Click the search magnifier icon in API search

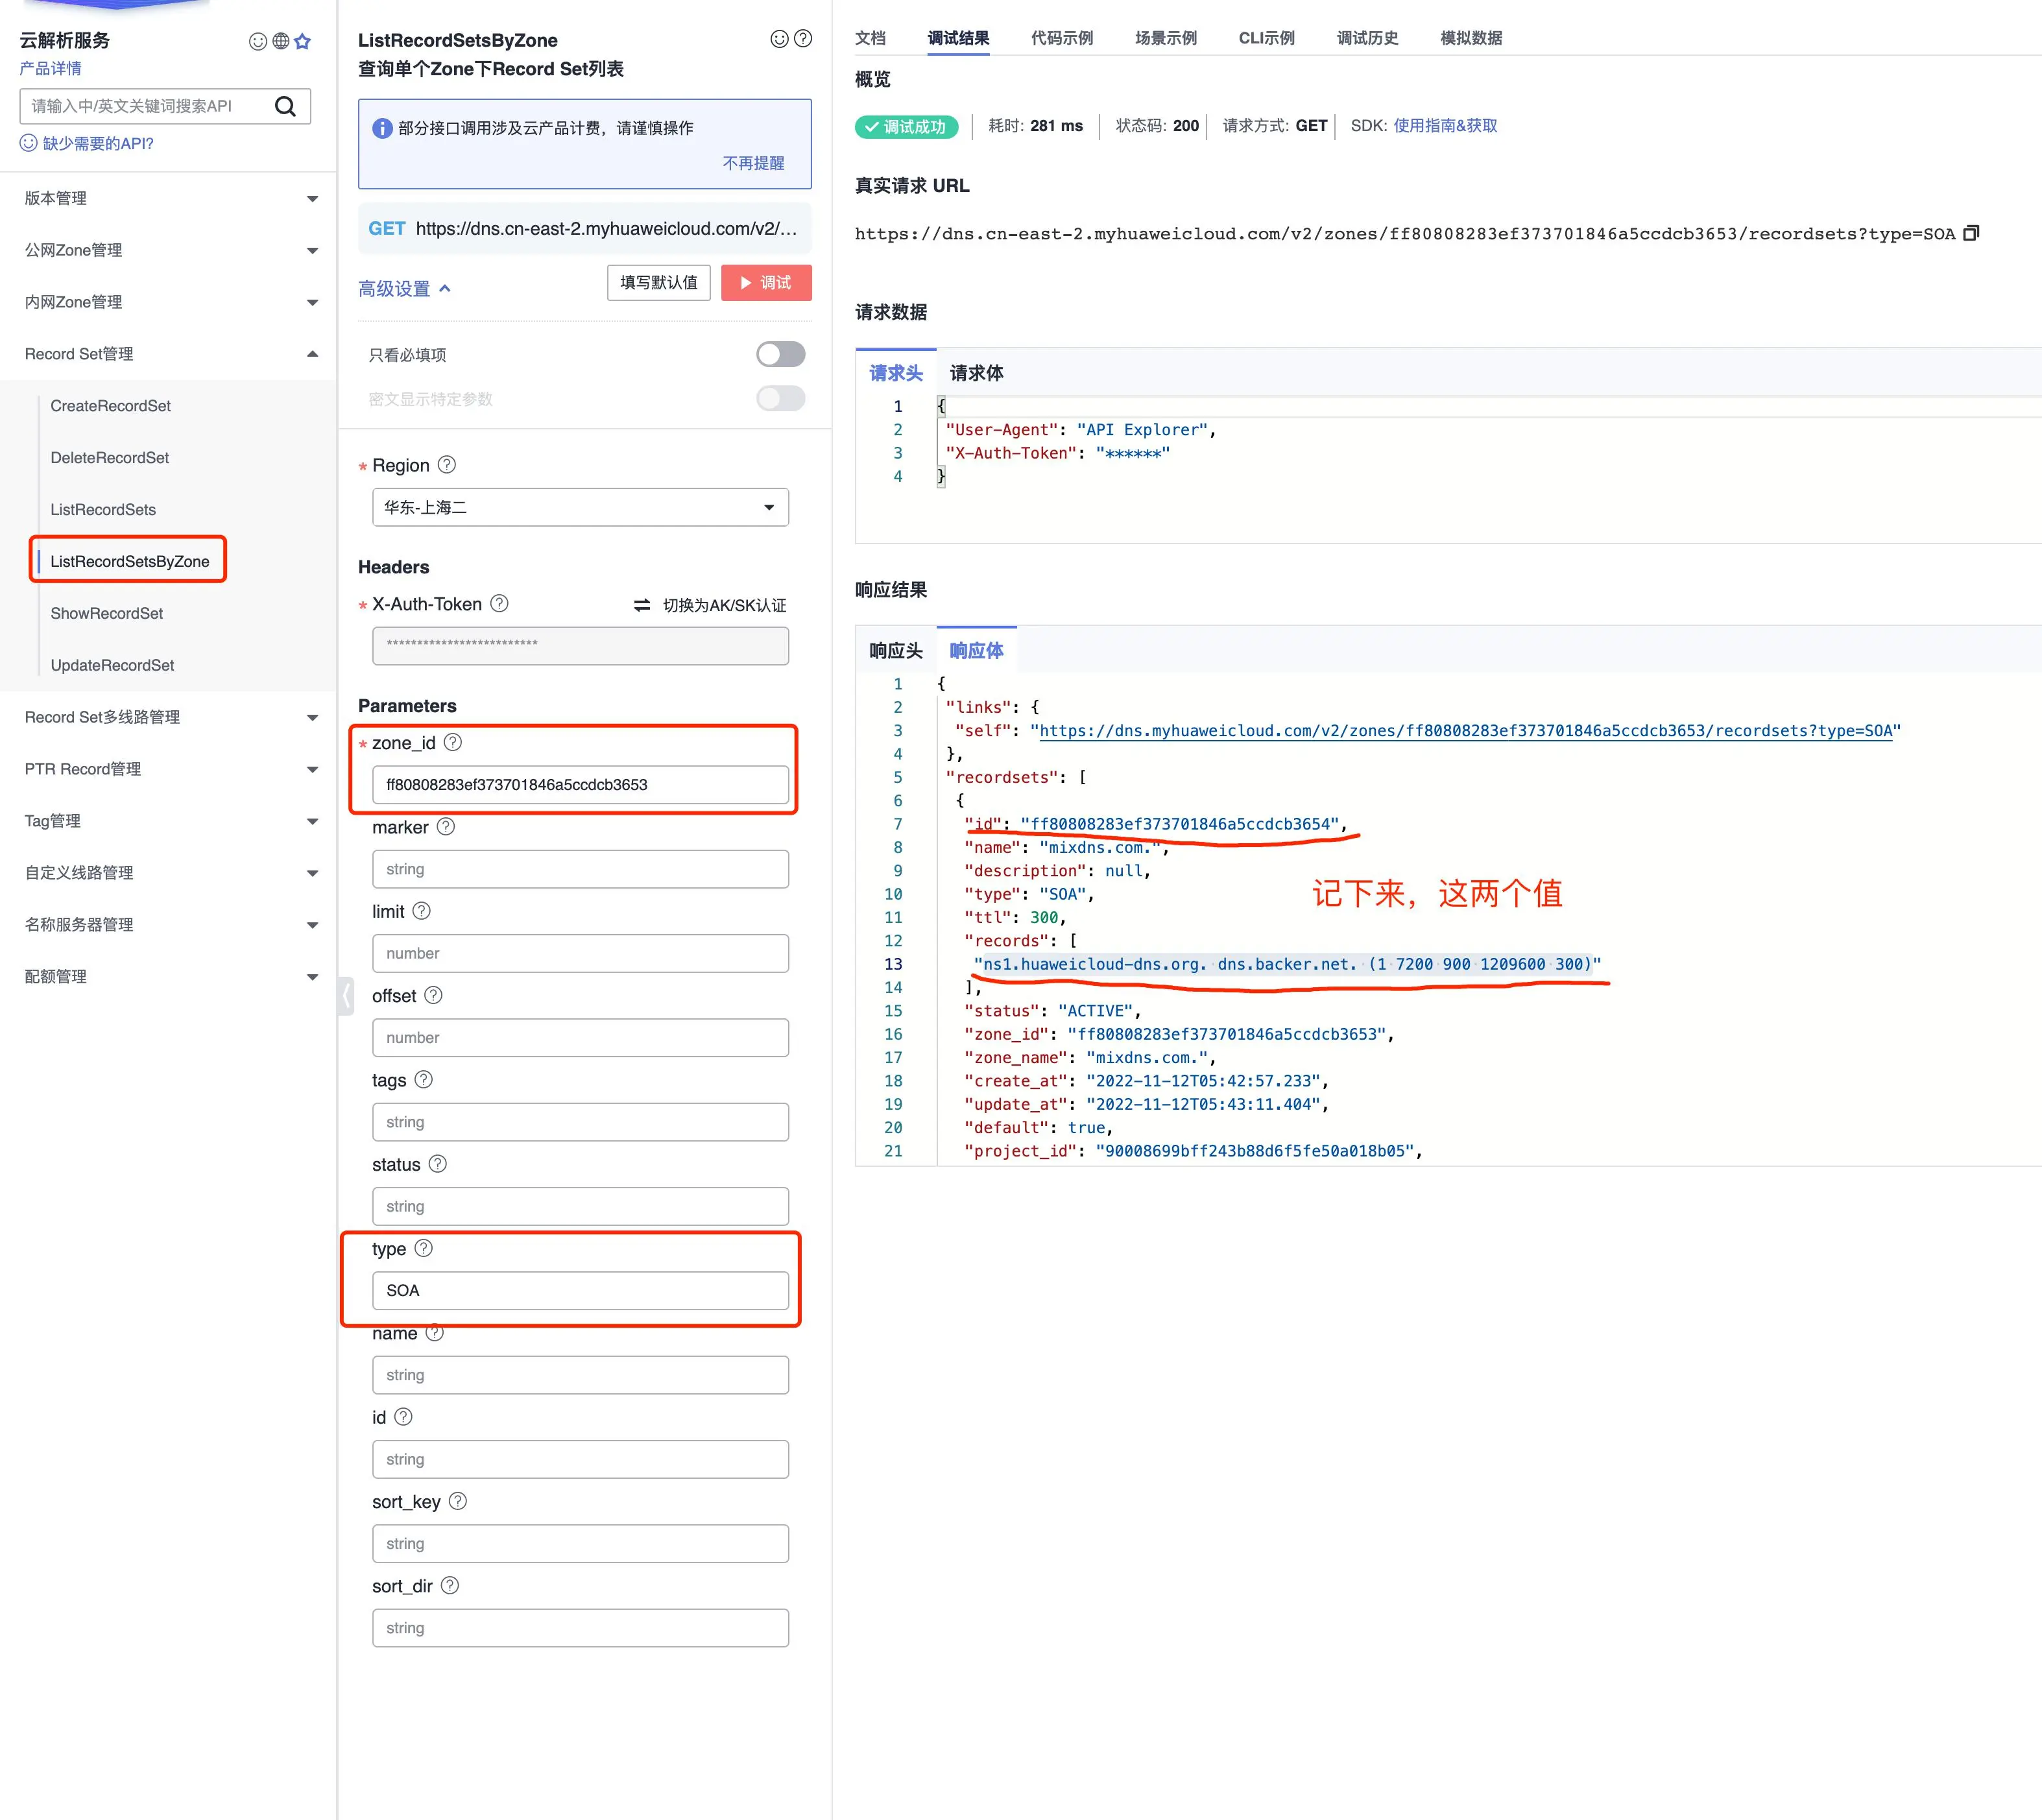coord(285,106)
